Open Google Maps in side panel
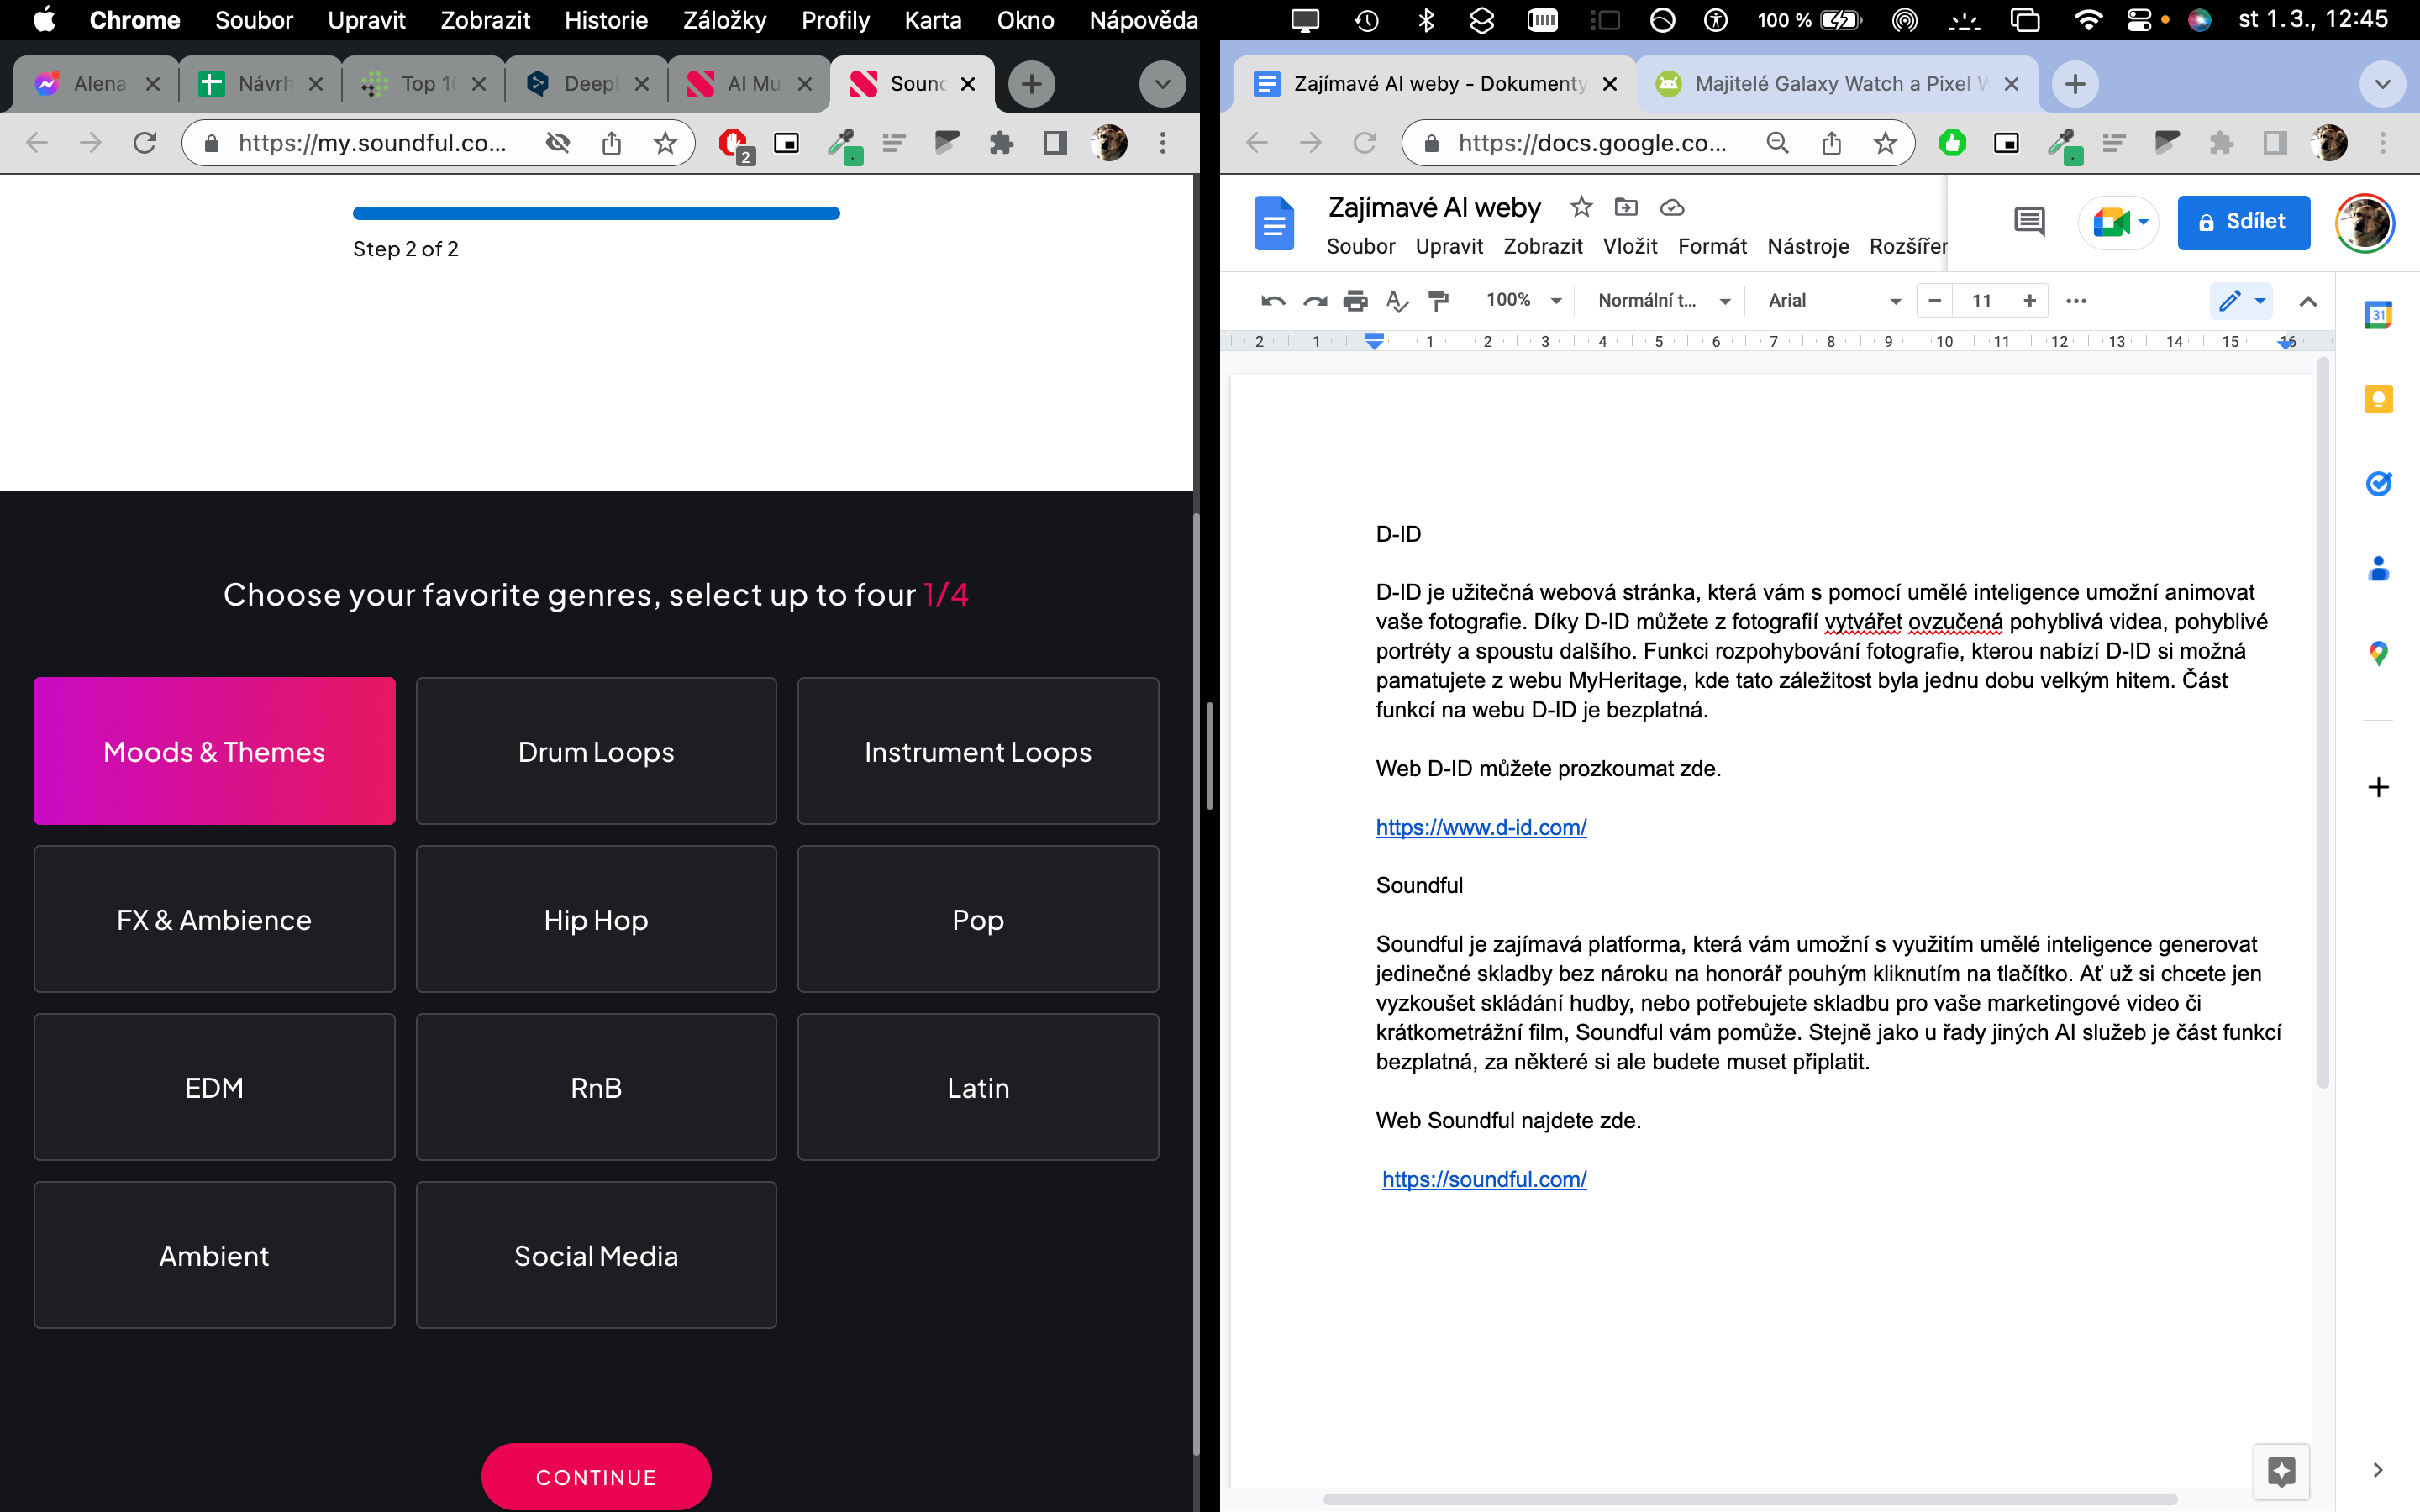This screenshot has width=2420, height=1512. tap(2378, 654)
